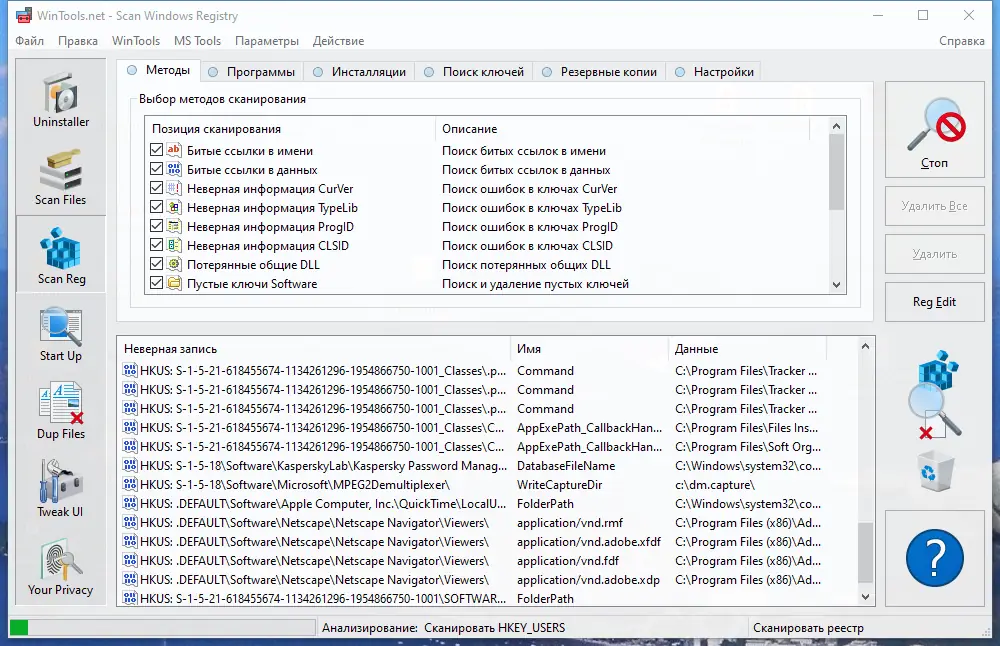Click scroll-down arrow of results list

pos(865,597)
